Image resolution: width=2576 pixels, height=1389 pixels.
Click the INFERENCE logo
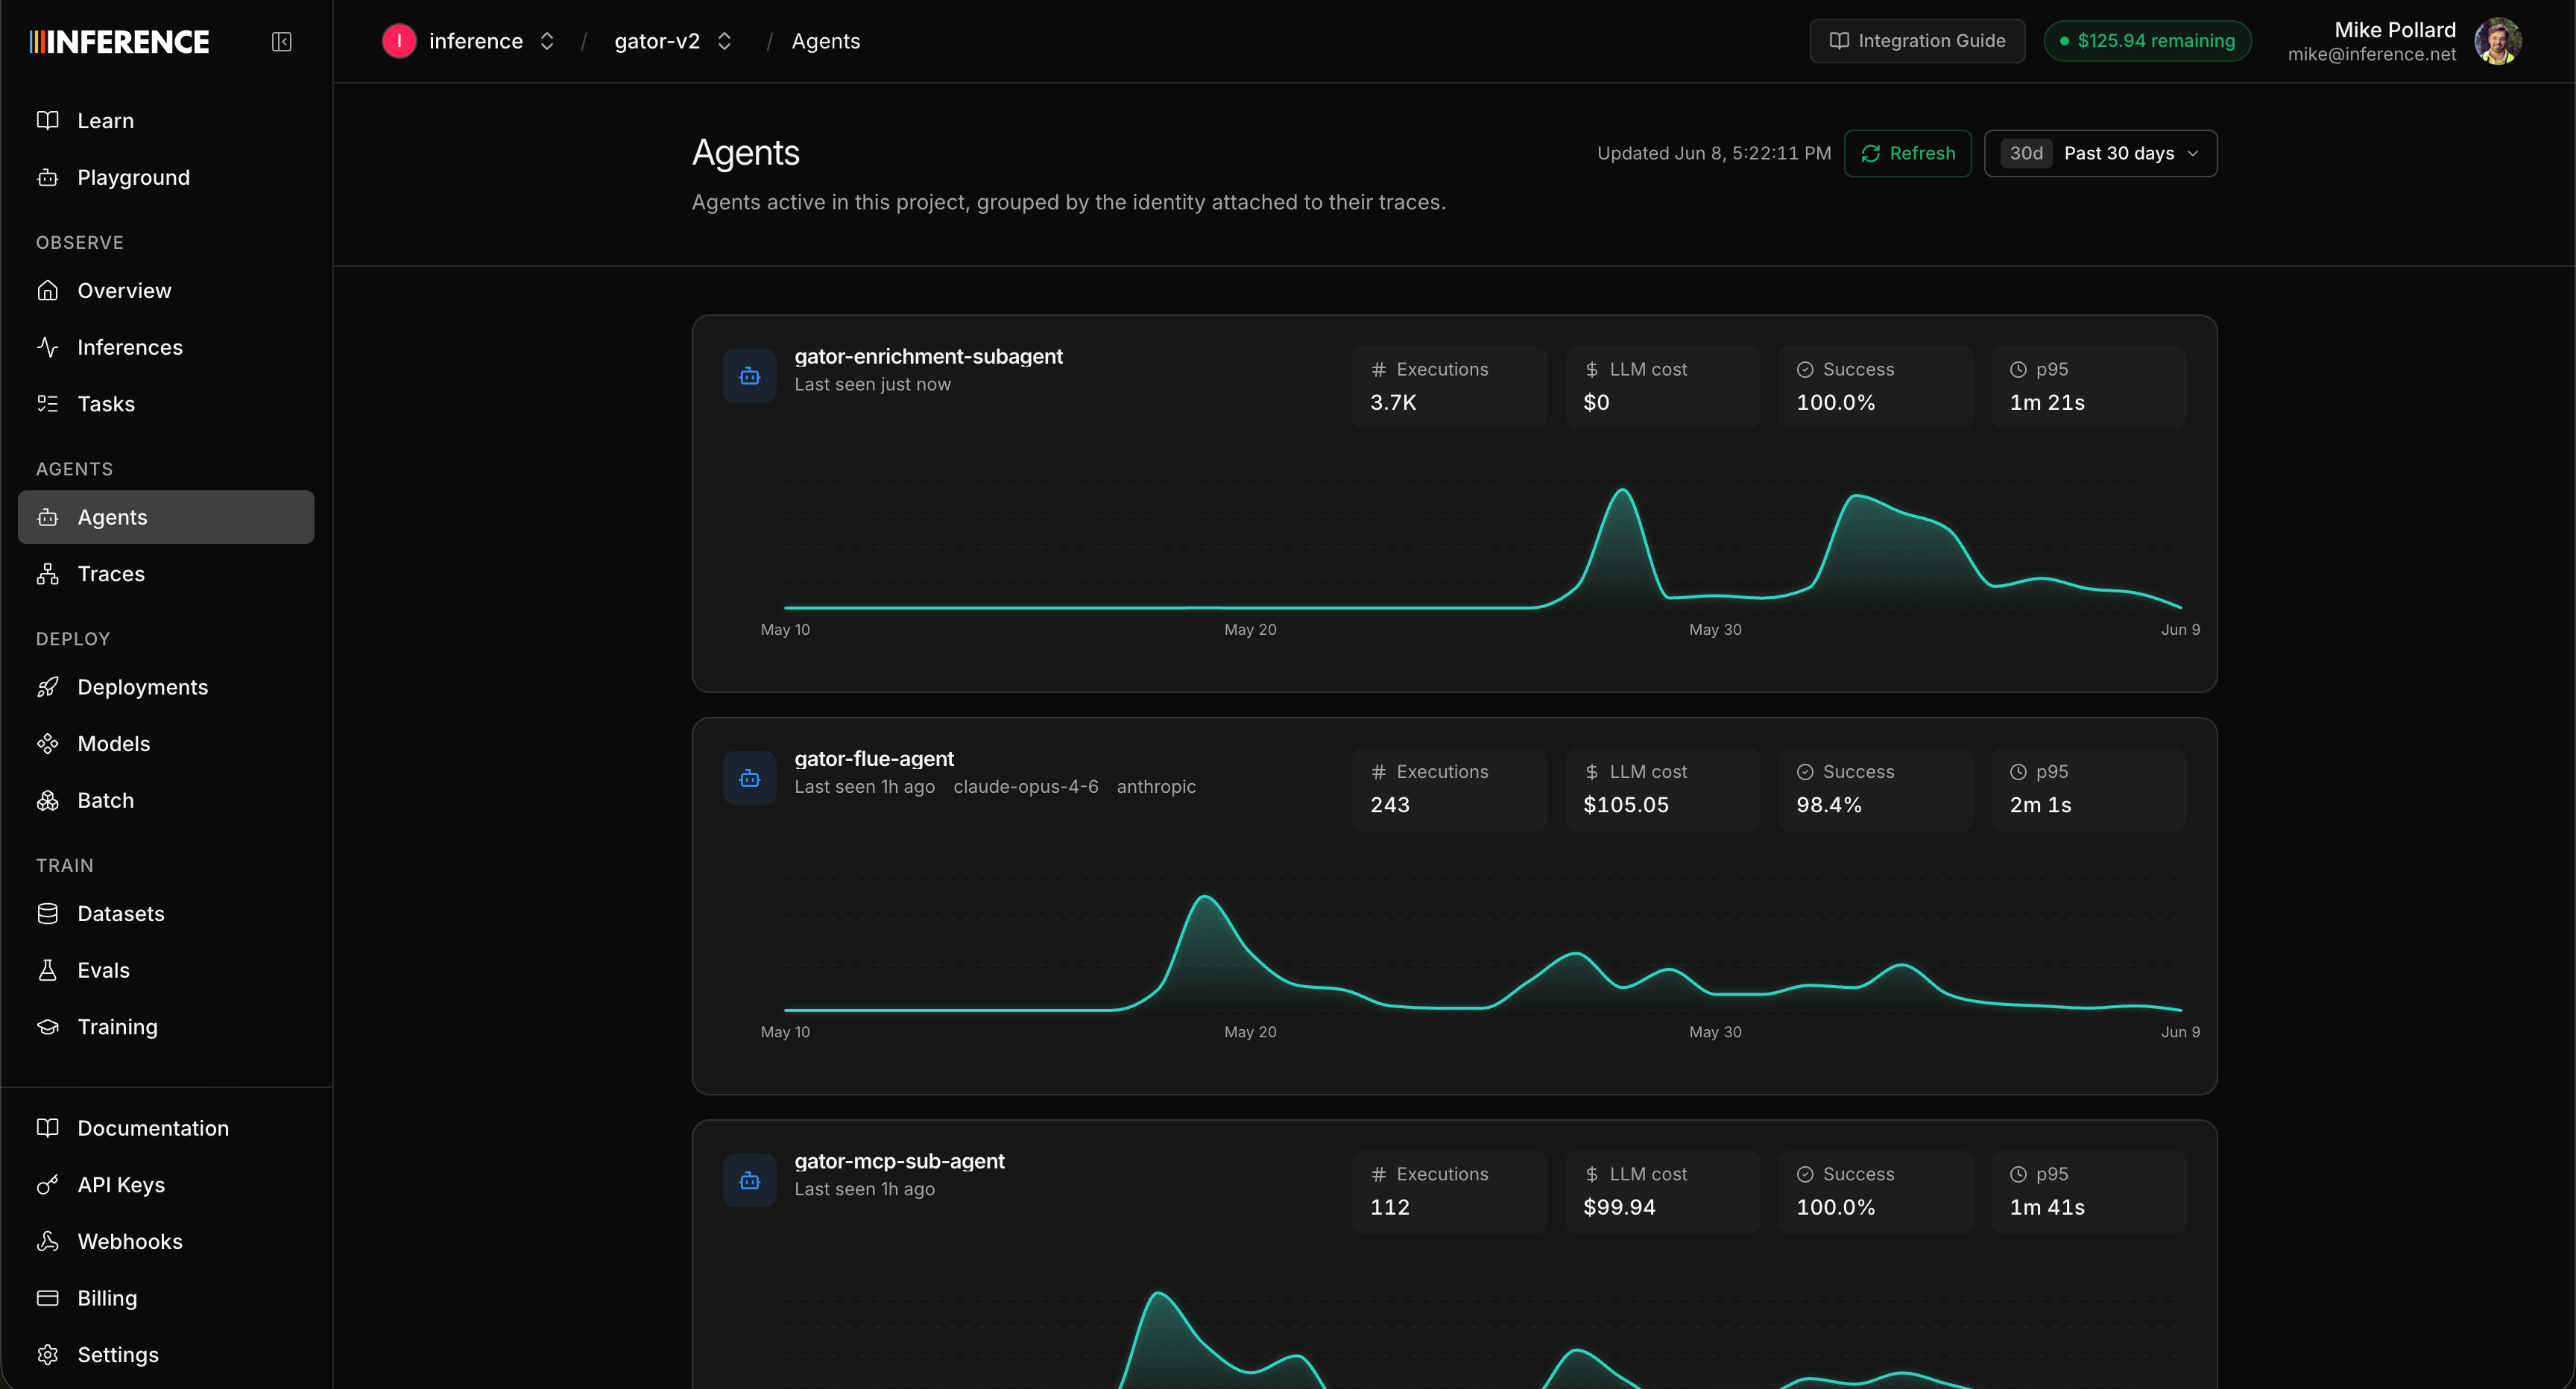click(x=120, y=41)
